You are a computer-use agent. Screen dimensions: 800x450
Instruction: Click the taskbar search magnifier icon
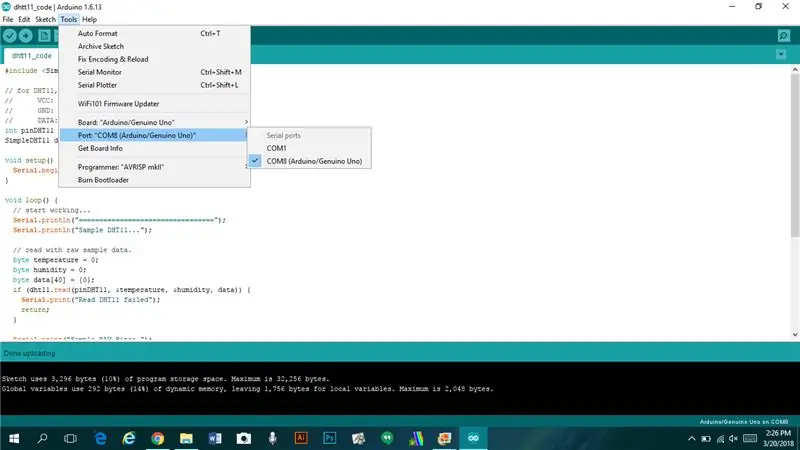coord(43,438)
